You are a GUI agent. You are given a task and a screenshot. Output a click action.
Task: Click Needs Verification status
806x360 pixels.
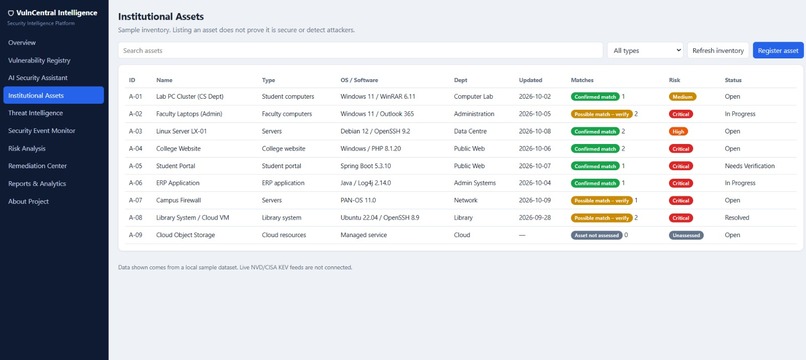pos(749,166)
